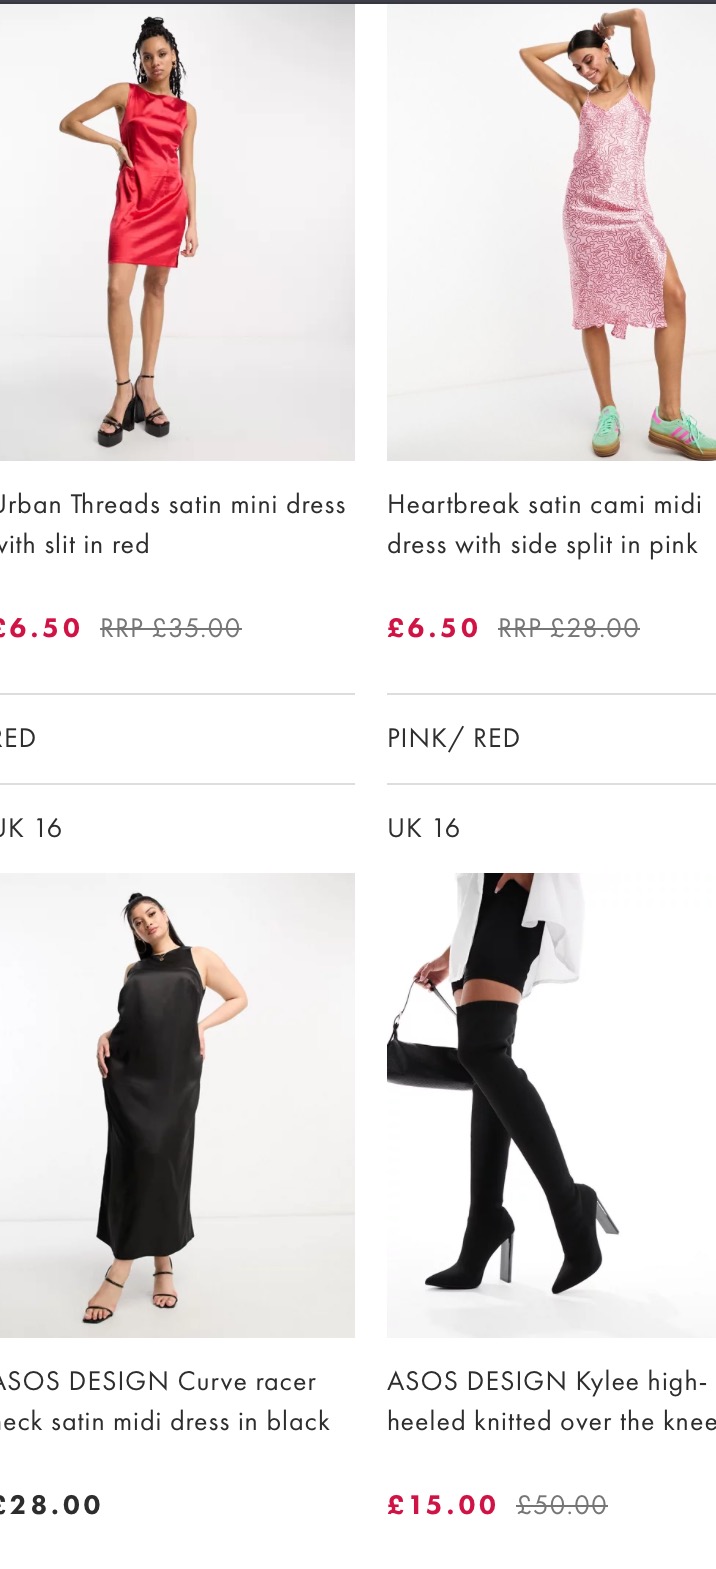Click the crossed-out RRP £35.00 price
Screen dimensions: 716x1569
tap(171, 628)
